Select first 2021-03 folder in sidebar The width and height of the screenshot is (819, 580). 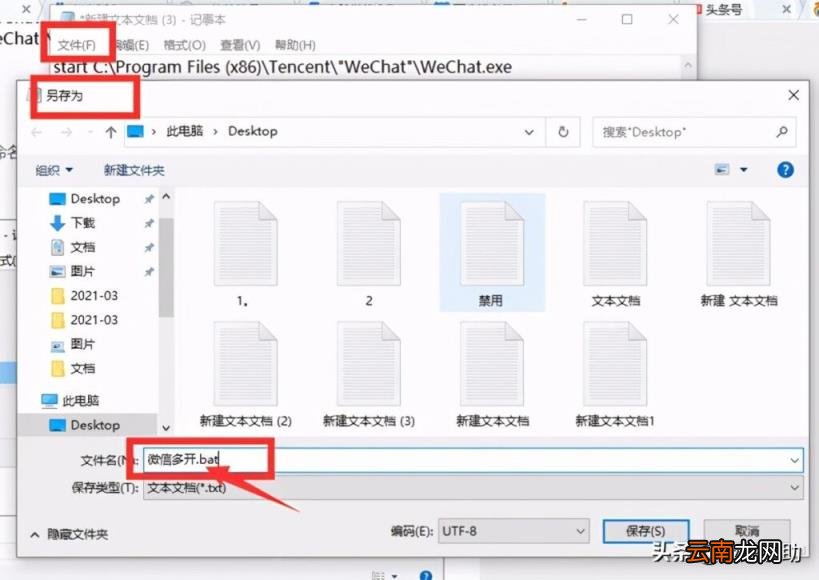94,295
